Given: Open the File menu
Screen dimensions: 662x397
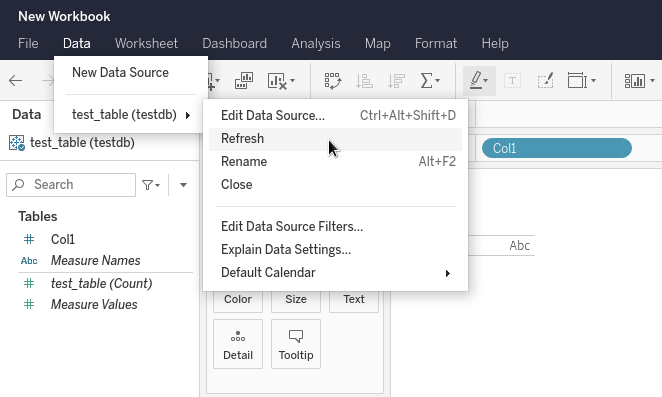Looking at the screenshot, I should (28, 44).
